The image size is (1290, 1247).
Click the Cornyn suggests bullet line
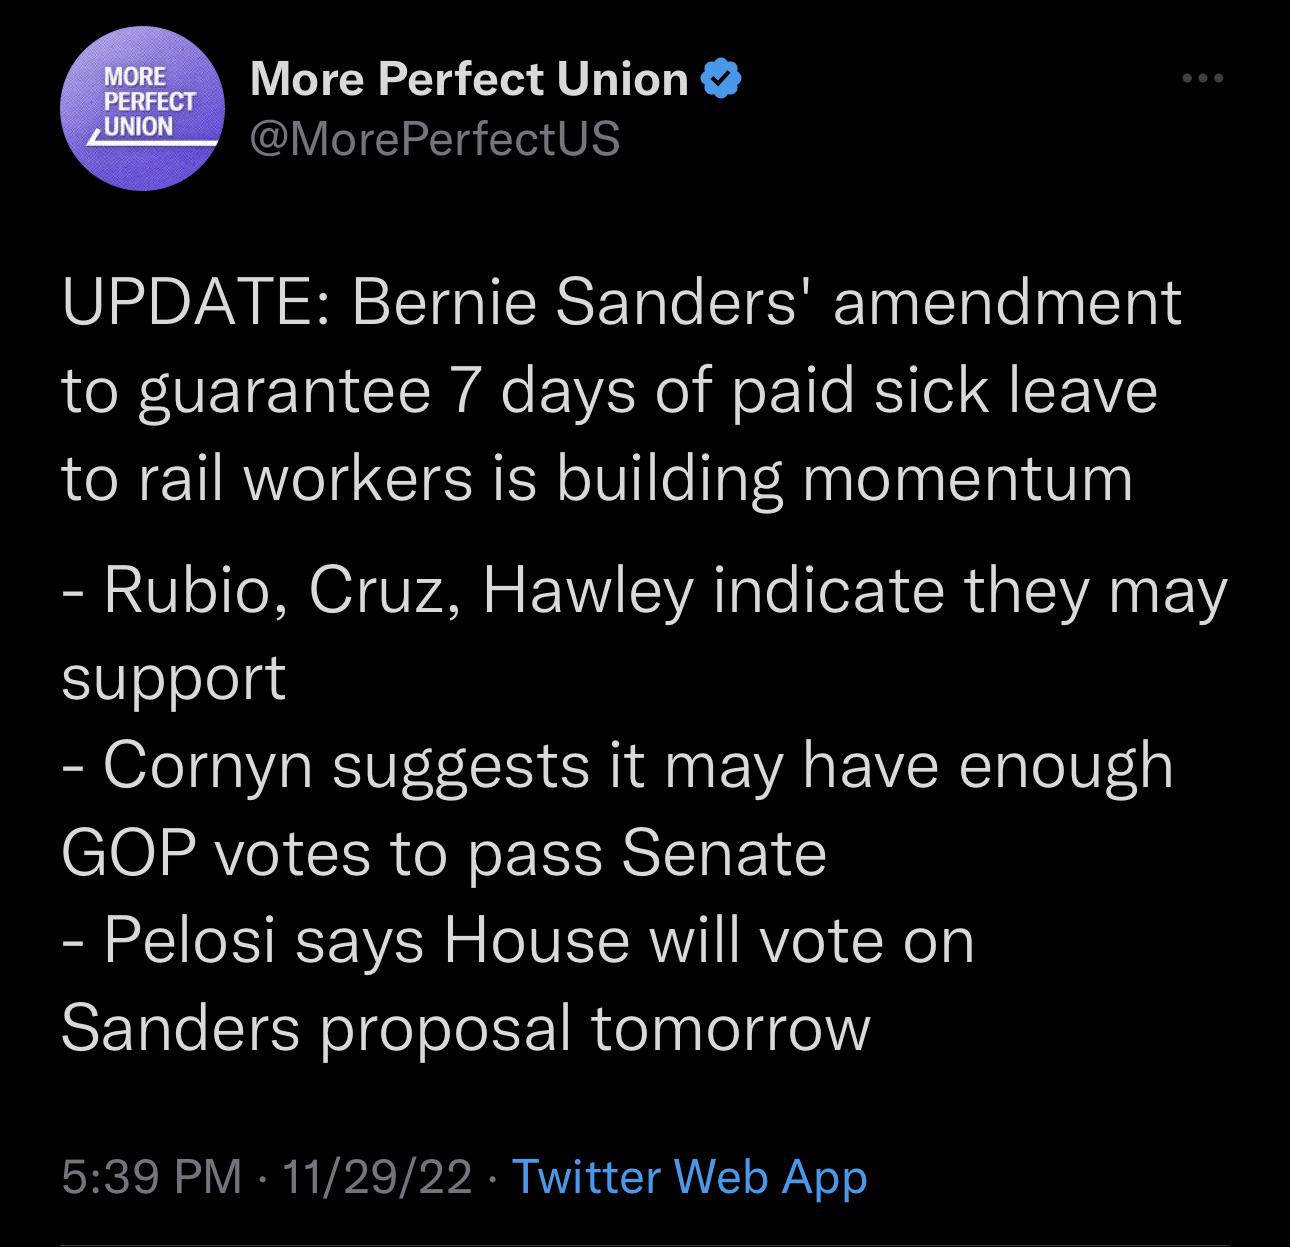617,767
